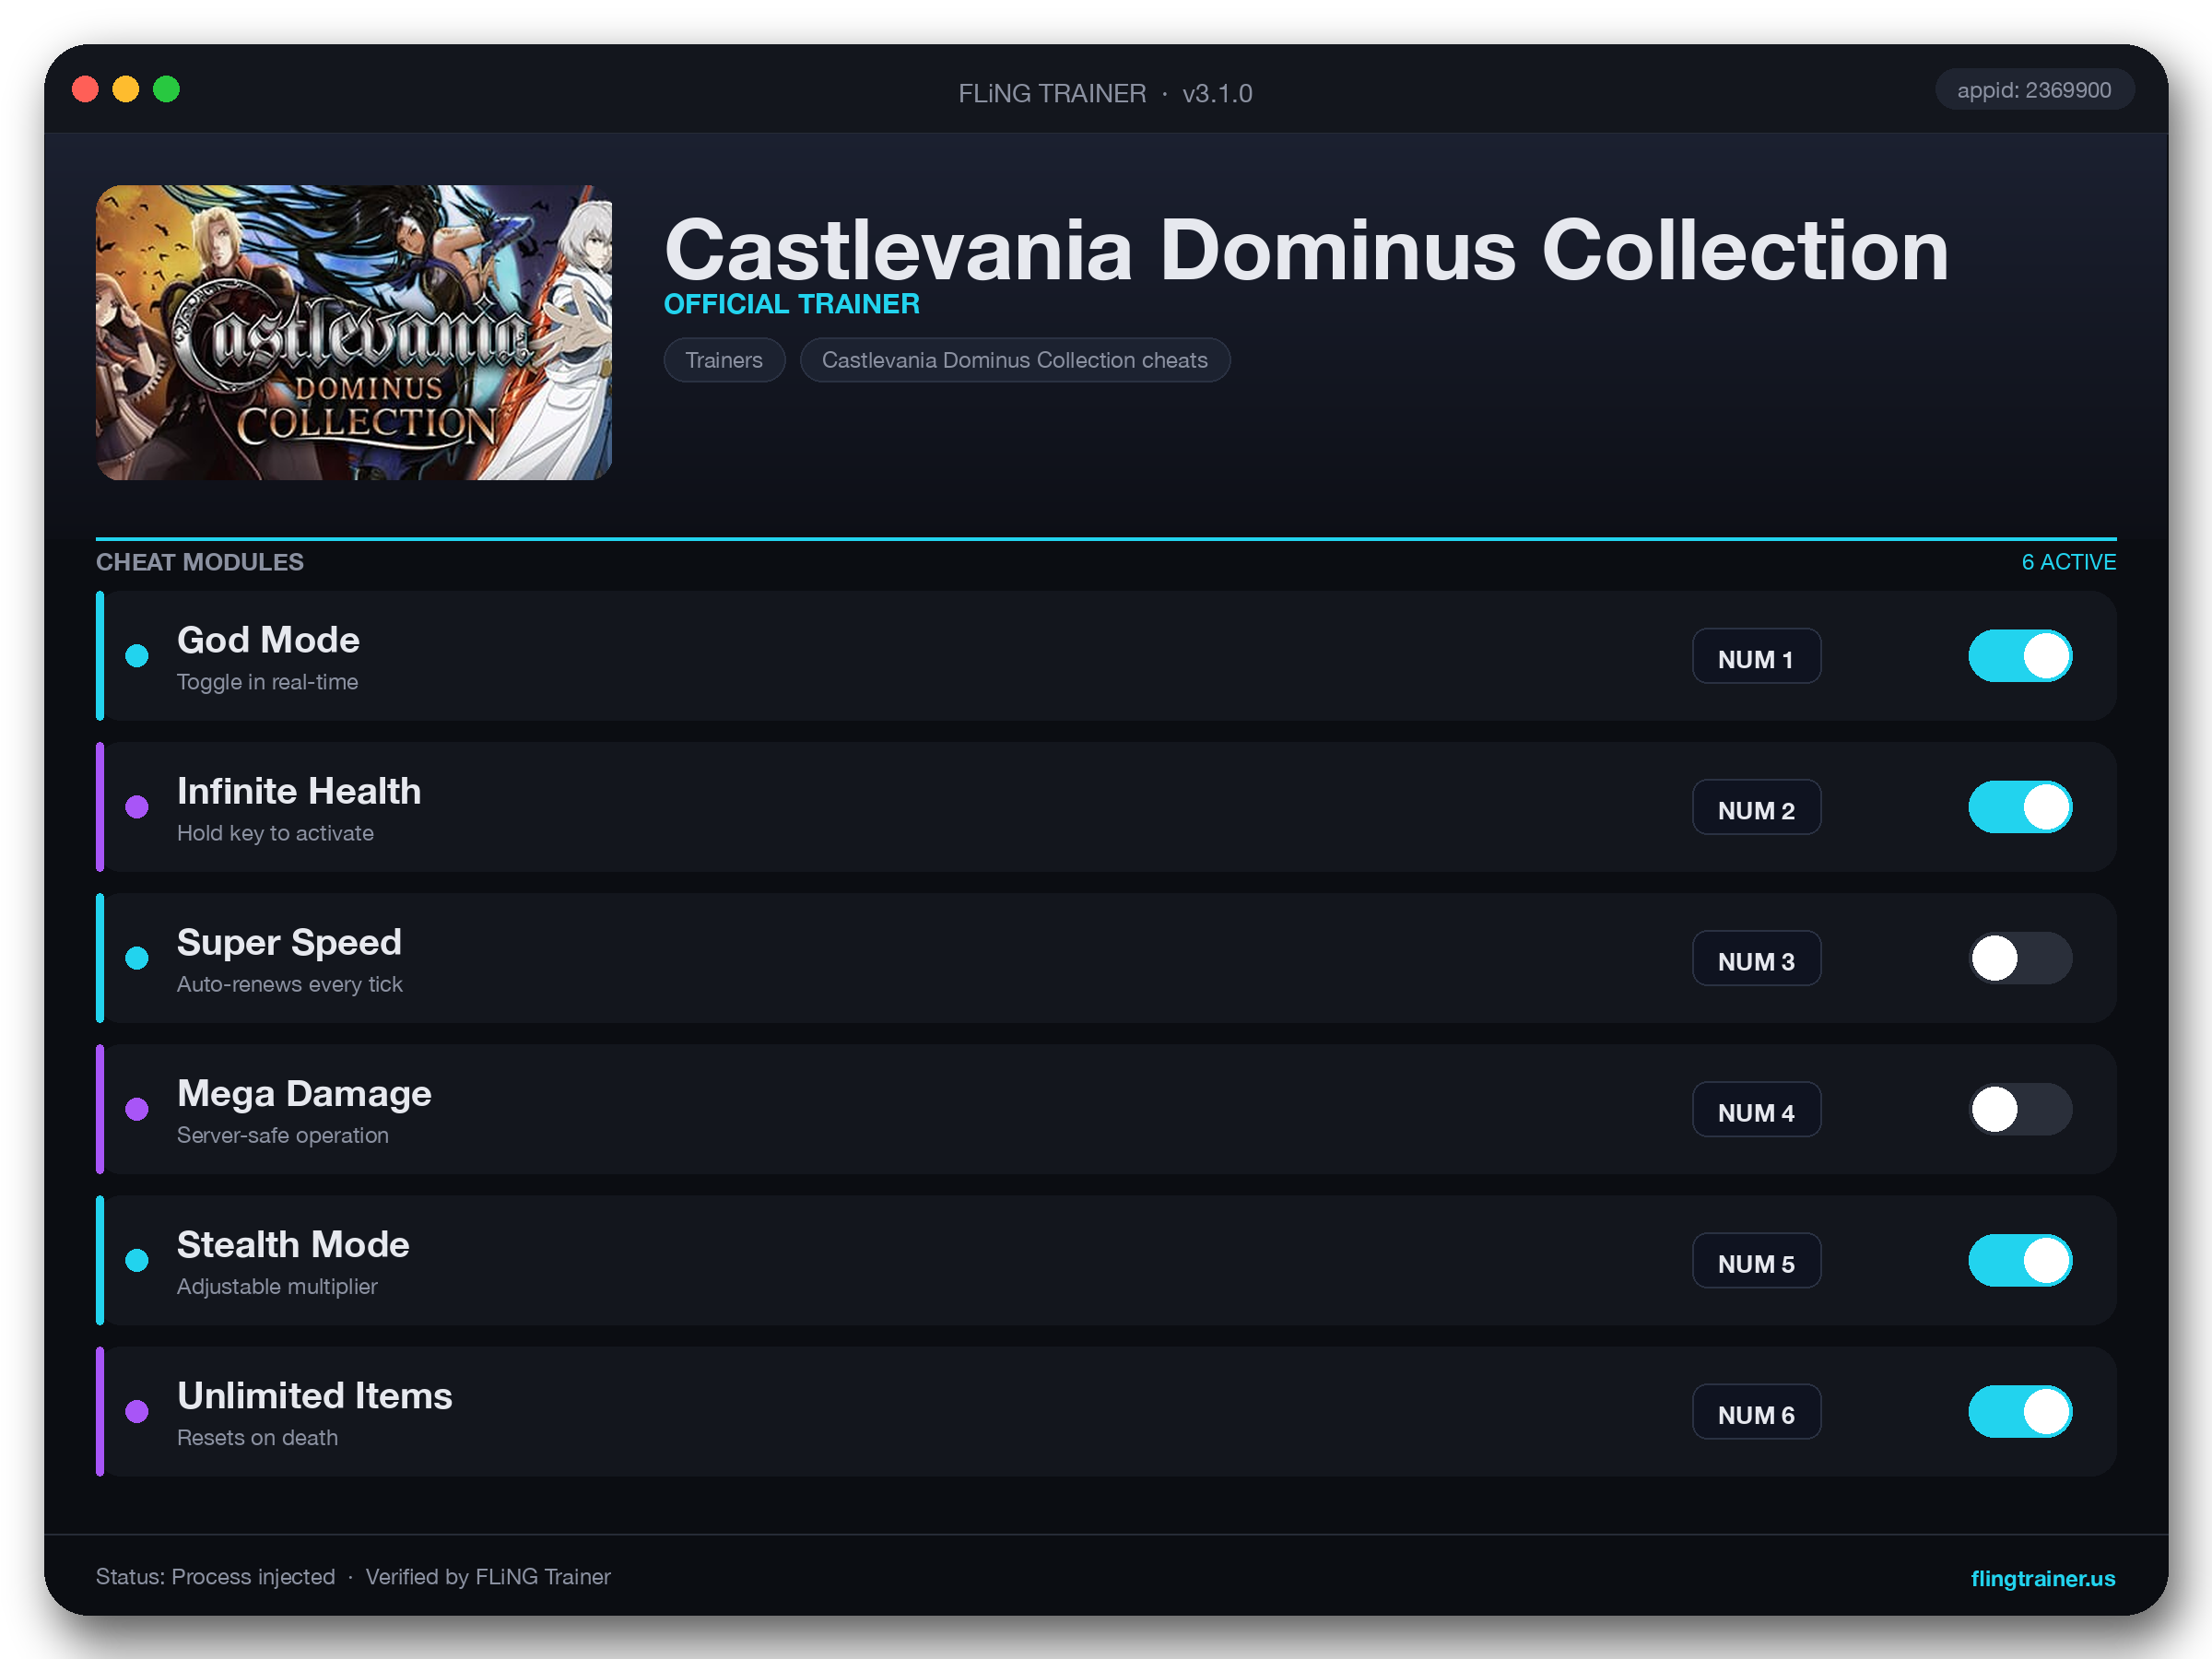Click the FLiNG TRAINER v3.1.0 title

[x=1105, y=93]
